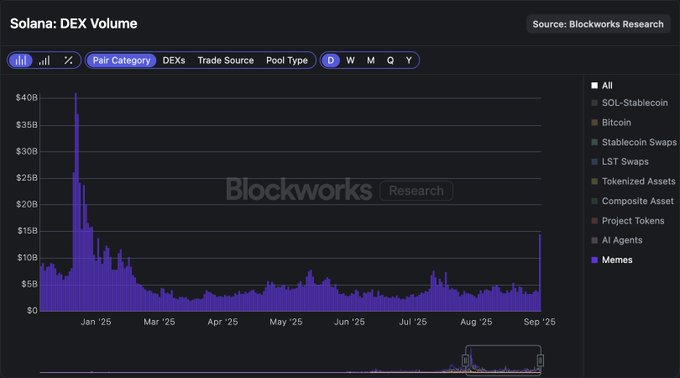Toggle Memes series in legend
Viewport: 680px width, 378px height.
[611, 260]
